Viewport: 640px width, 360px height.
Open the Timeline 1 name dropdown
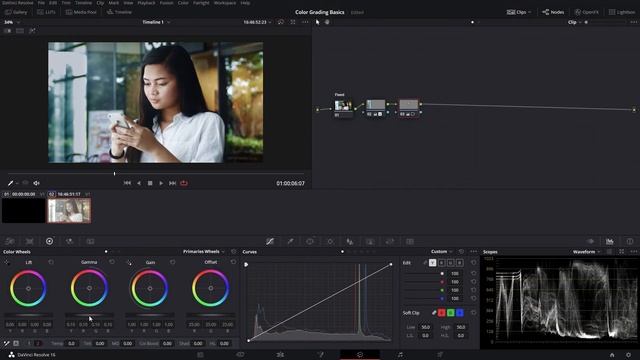156,22
